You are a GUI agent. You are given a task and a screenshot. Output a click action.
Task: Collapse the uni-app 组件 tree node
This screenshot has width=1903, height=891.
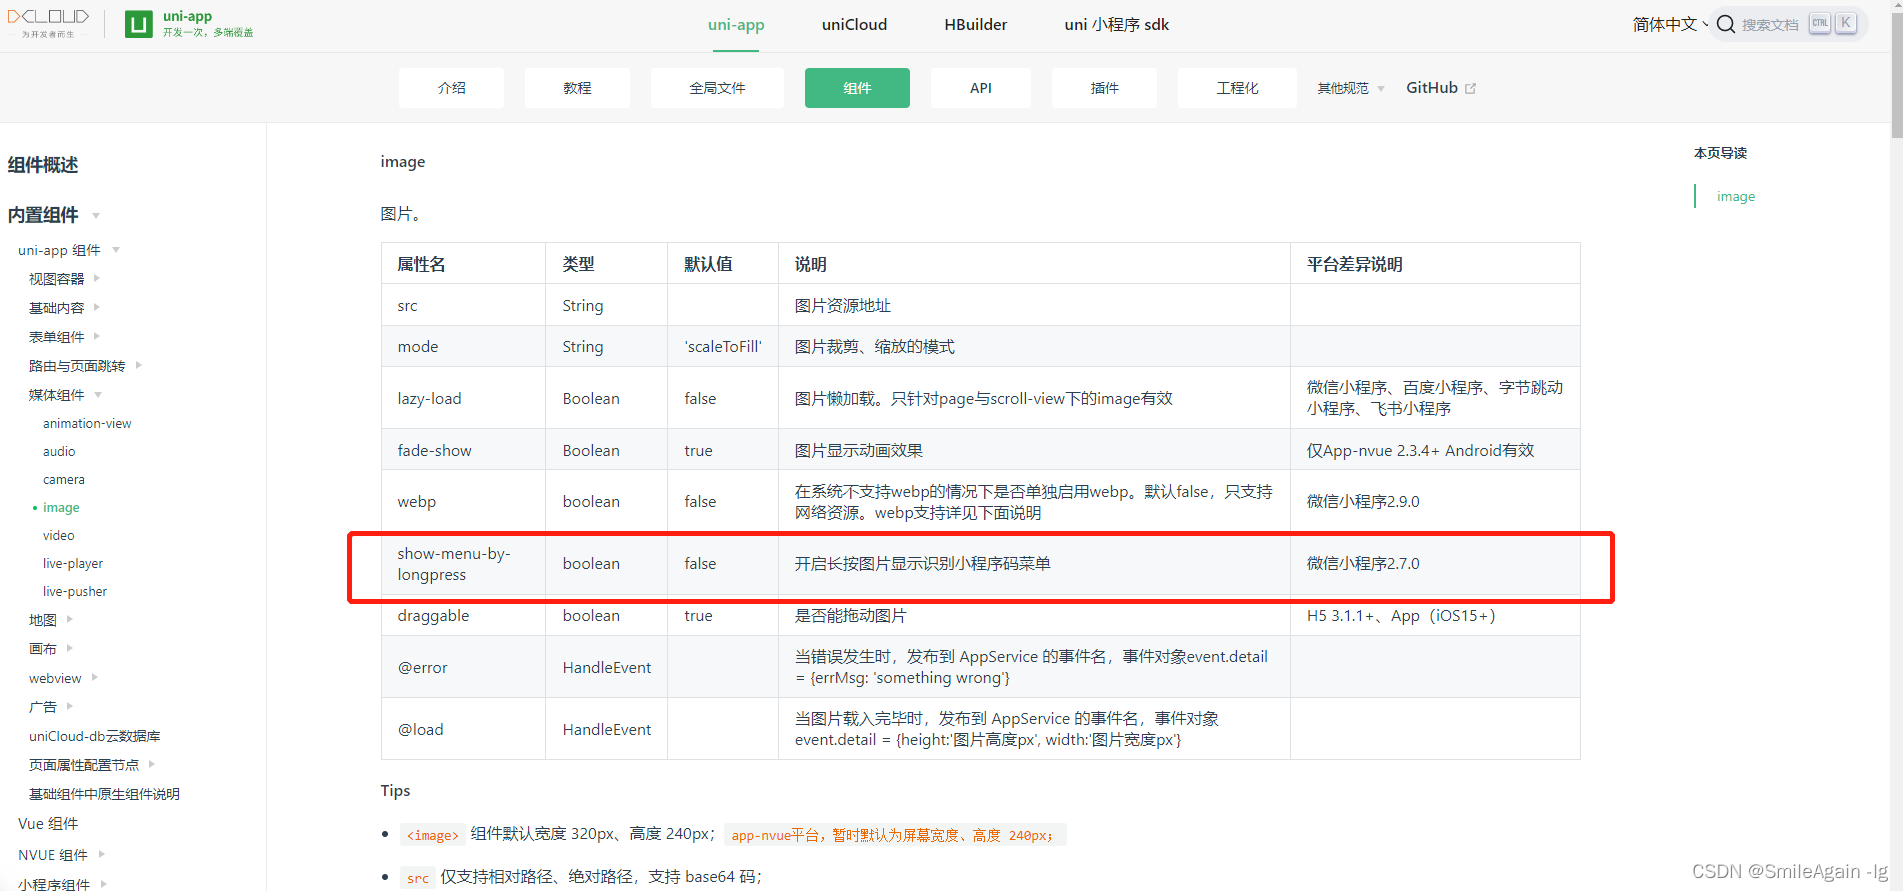point(116,250)
